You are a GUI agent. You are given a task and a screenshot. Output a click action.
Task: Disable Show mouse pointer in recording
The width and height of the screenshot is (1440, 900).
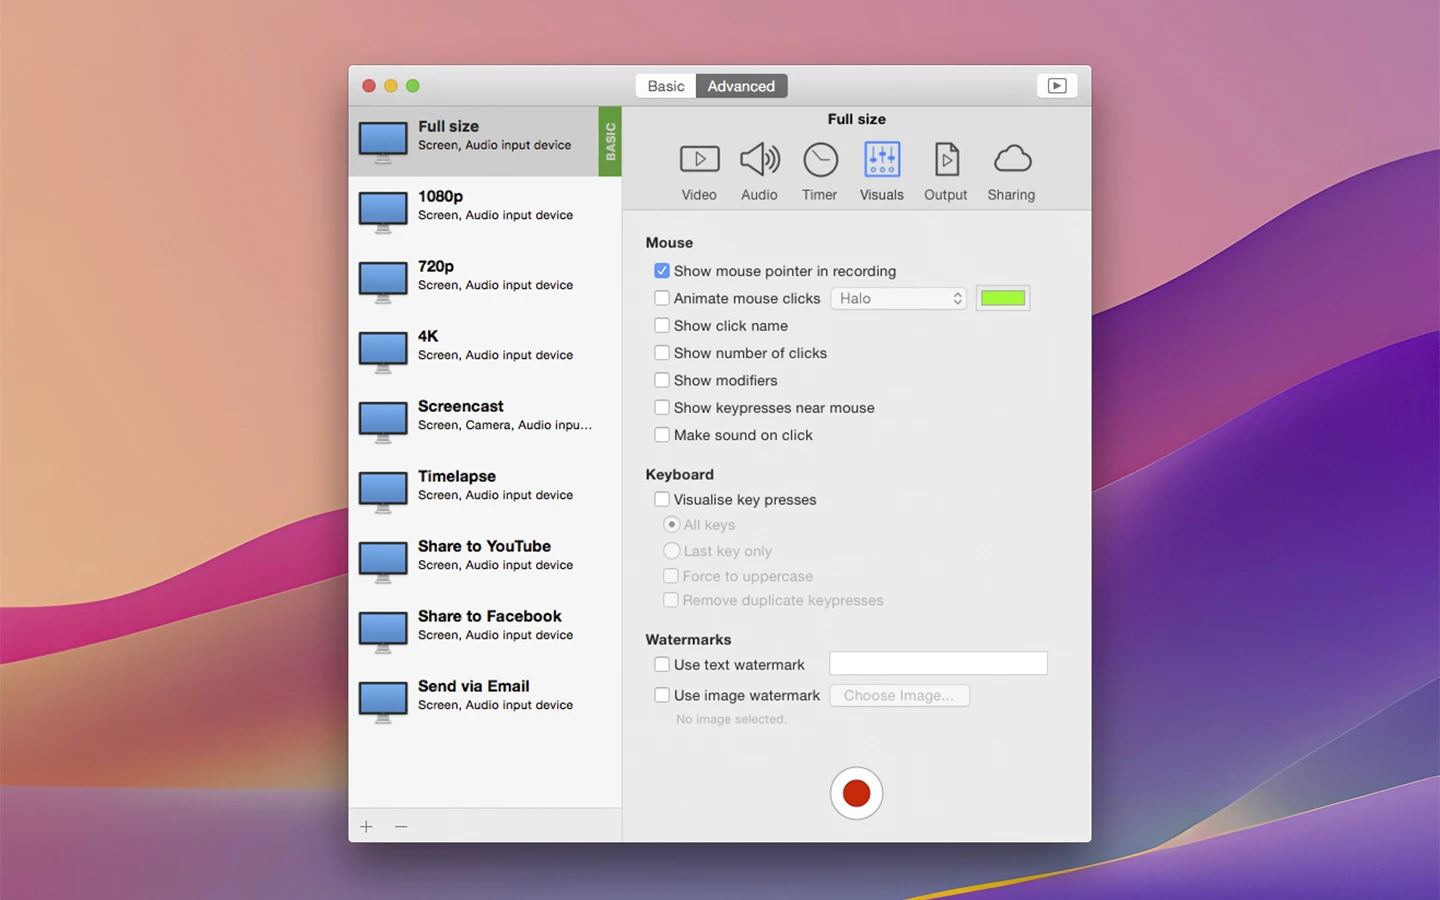[x=662, y=271]
